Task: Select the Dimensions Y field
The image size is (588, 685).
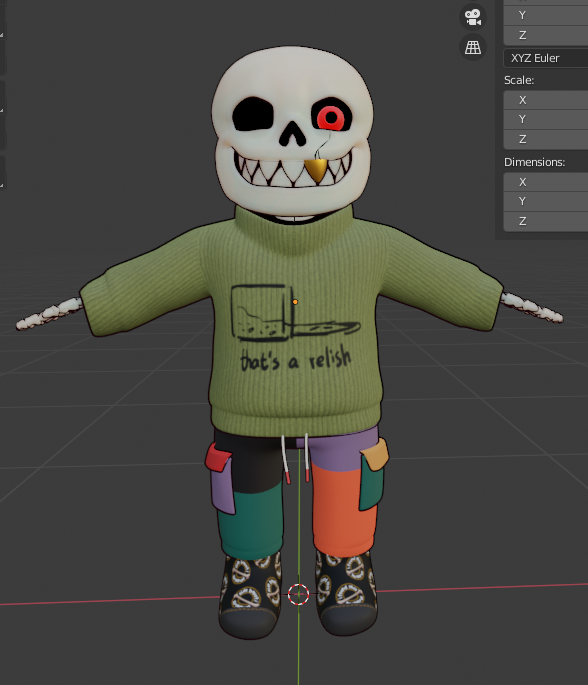Action: 546,201
